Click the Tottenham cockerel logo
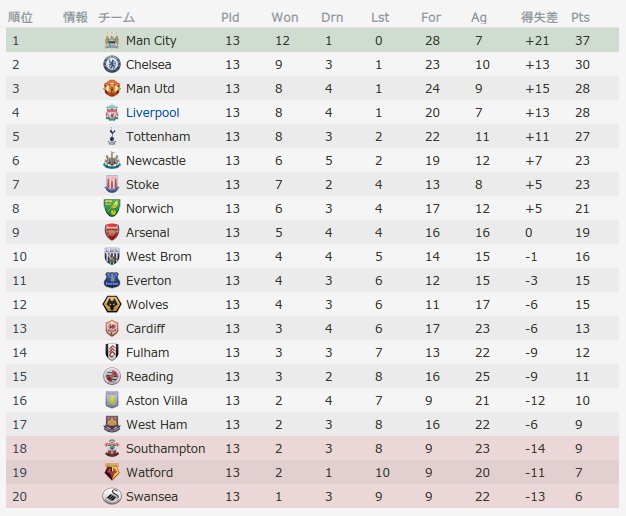Image resolution: width=626 pixels, height=516 pixels. pos(112,136)
